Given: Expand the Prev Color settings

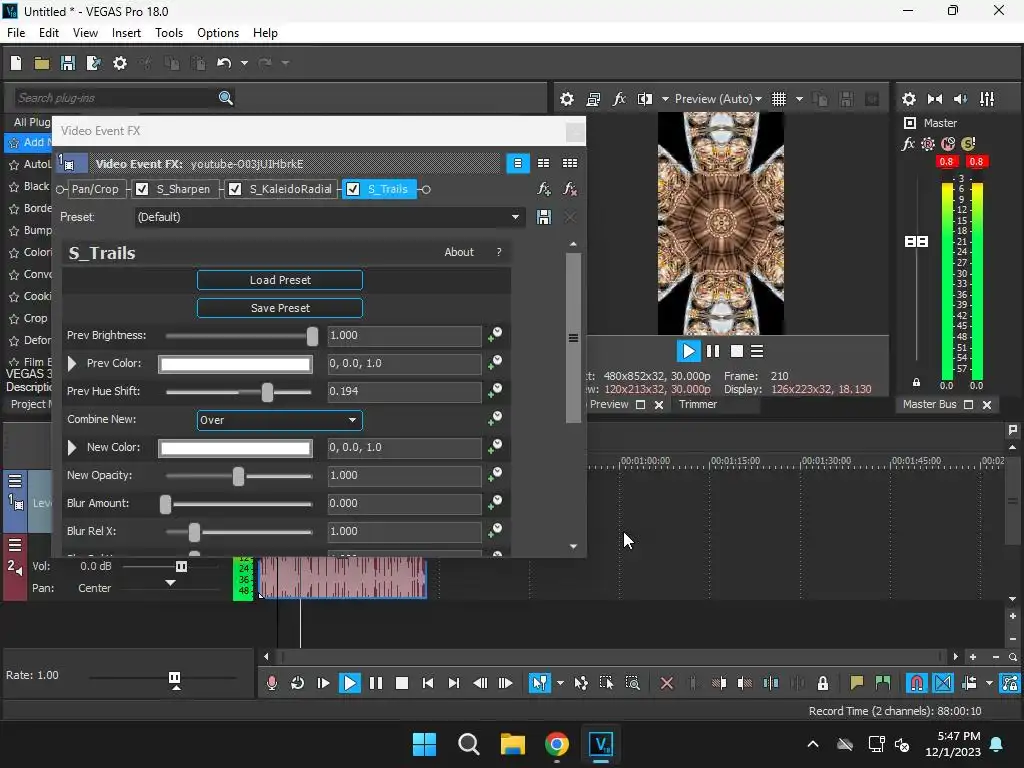Looking at the screenshot, I should point(72,363).
